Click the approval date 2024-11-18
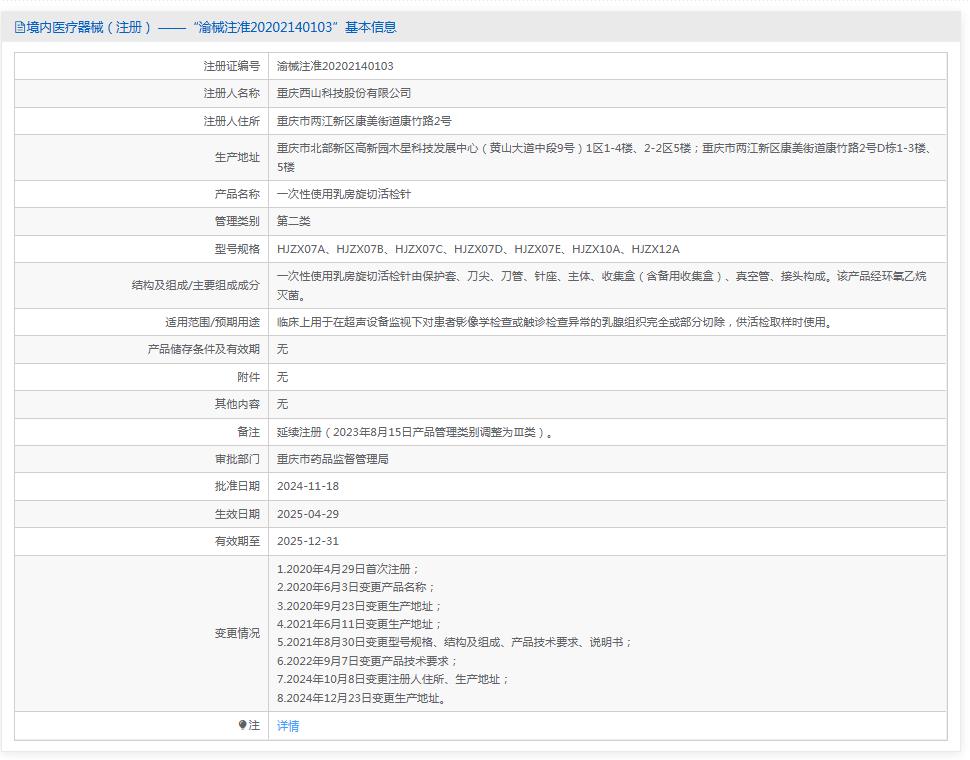Image resolution: width=970 pixels, height=760 pixels. (308, 486)
